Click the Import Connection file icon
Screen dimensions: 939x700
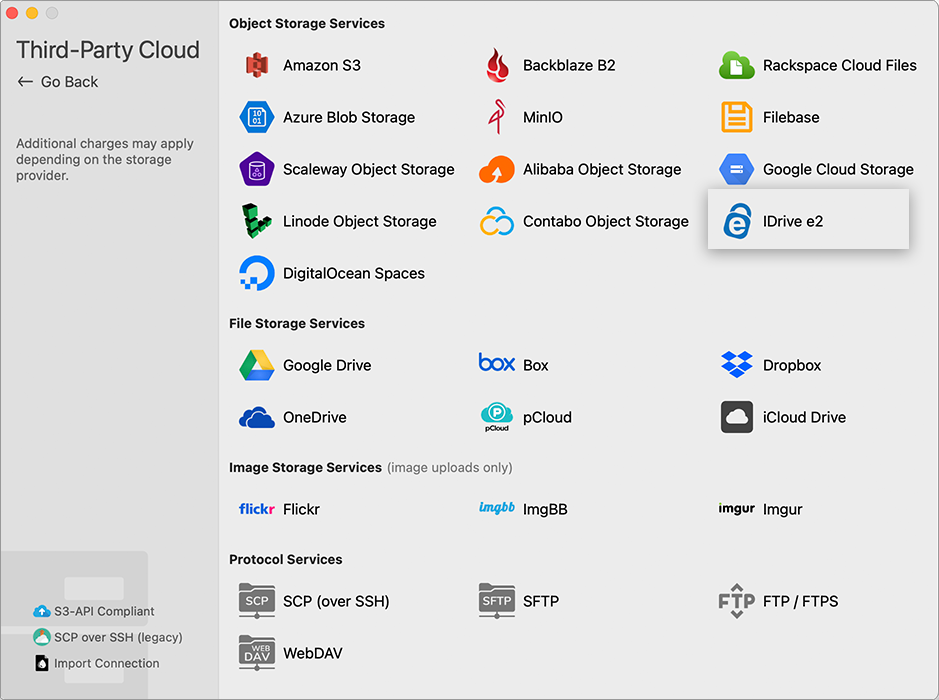41,663
